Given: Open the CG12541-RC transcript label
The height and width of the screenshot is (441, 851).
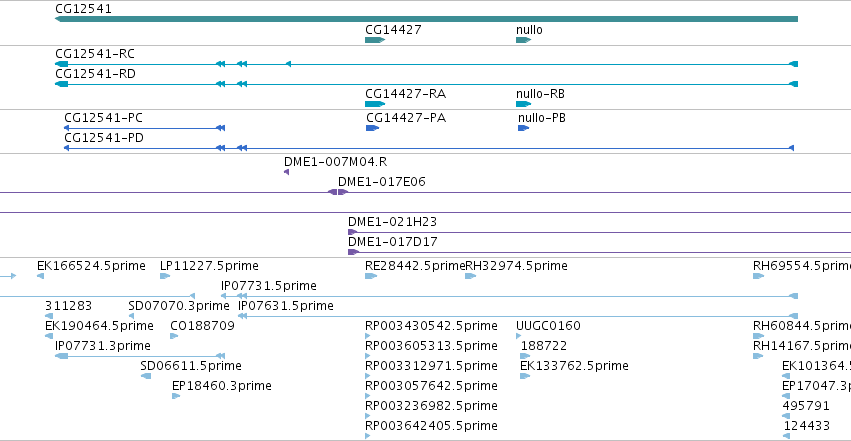Looking at the screenshot, I should coord(95,54).
